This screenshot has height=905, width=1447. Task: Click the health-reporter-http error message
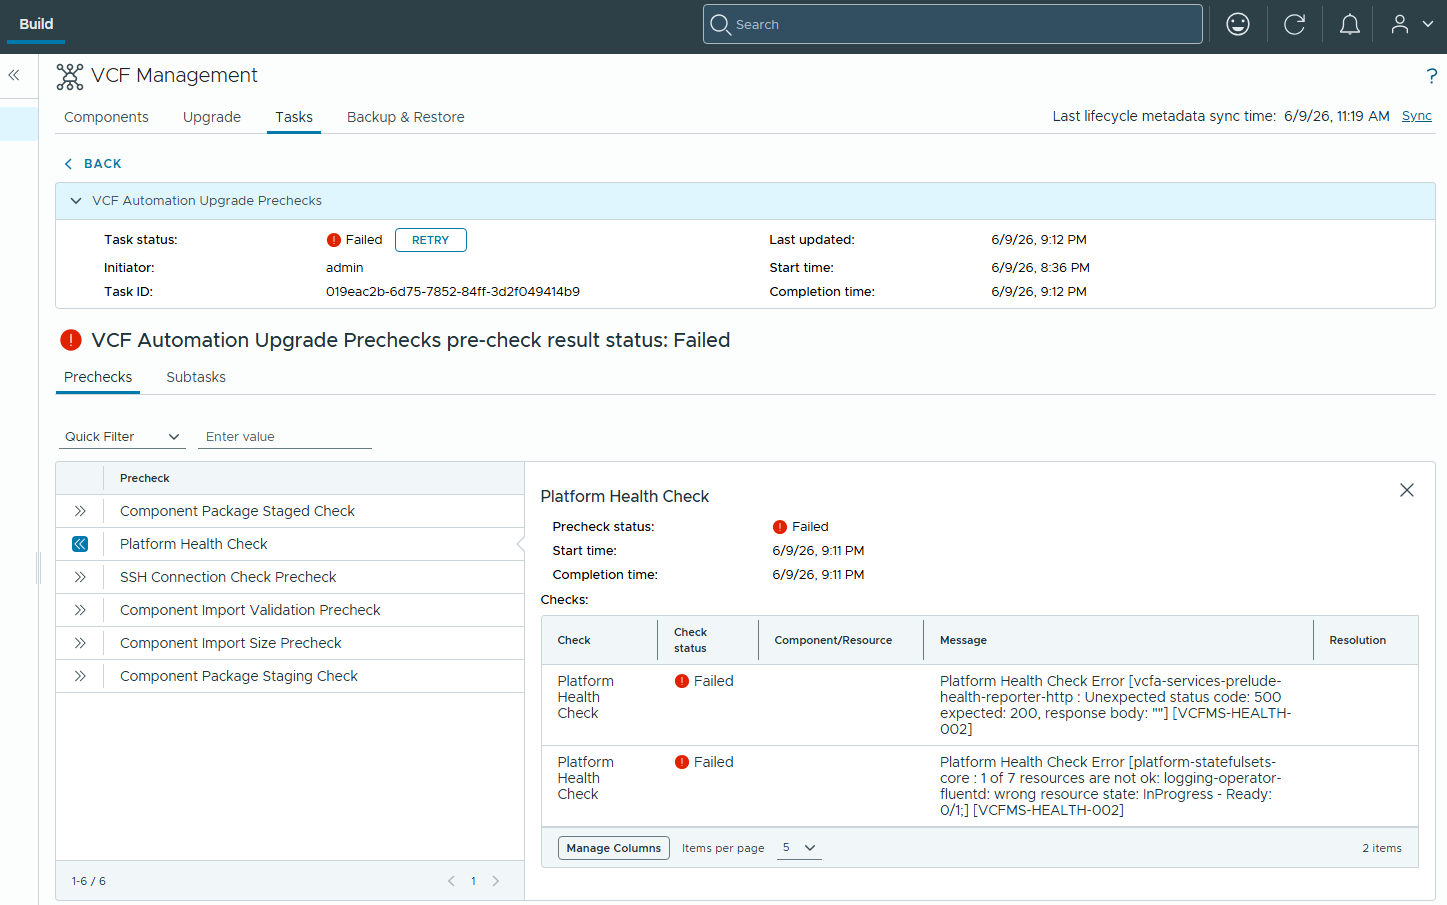[1116, 705]
